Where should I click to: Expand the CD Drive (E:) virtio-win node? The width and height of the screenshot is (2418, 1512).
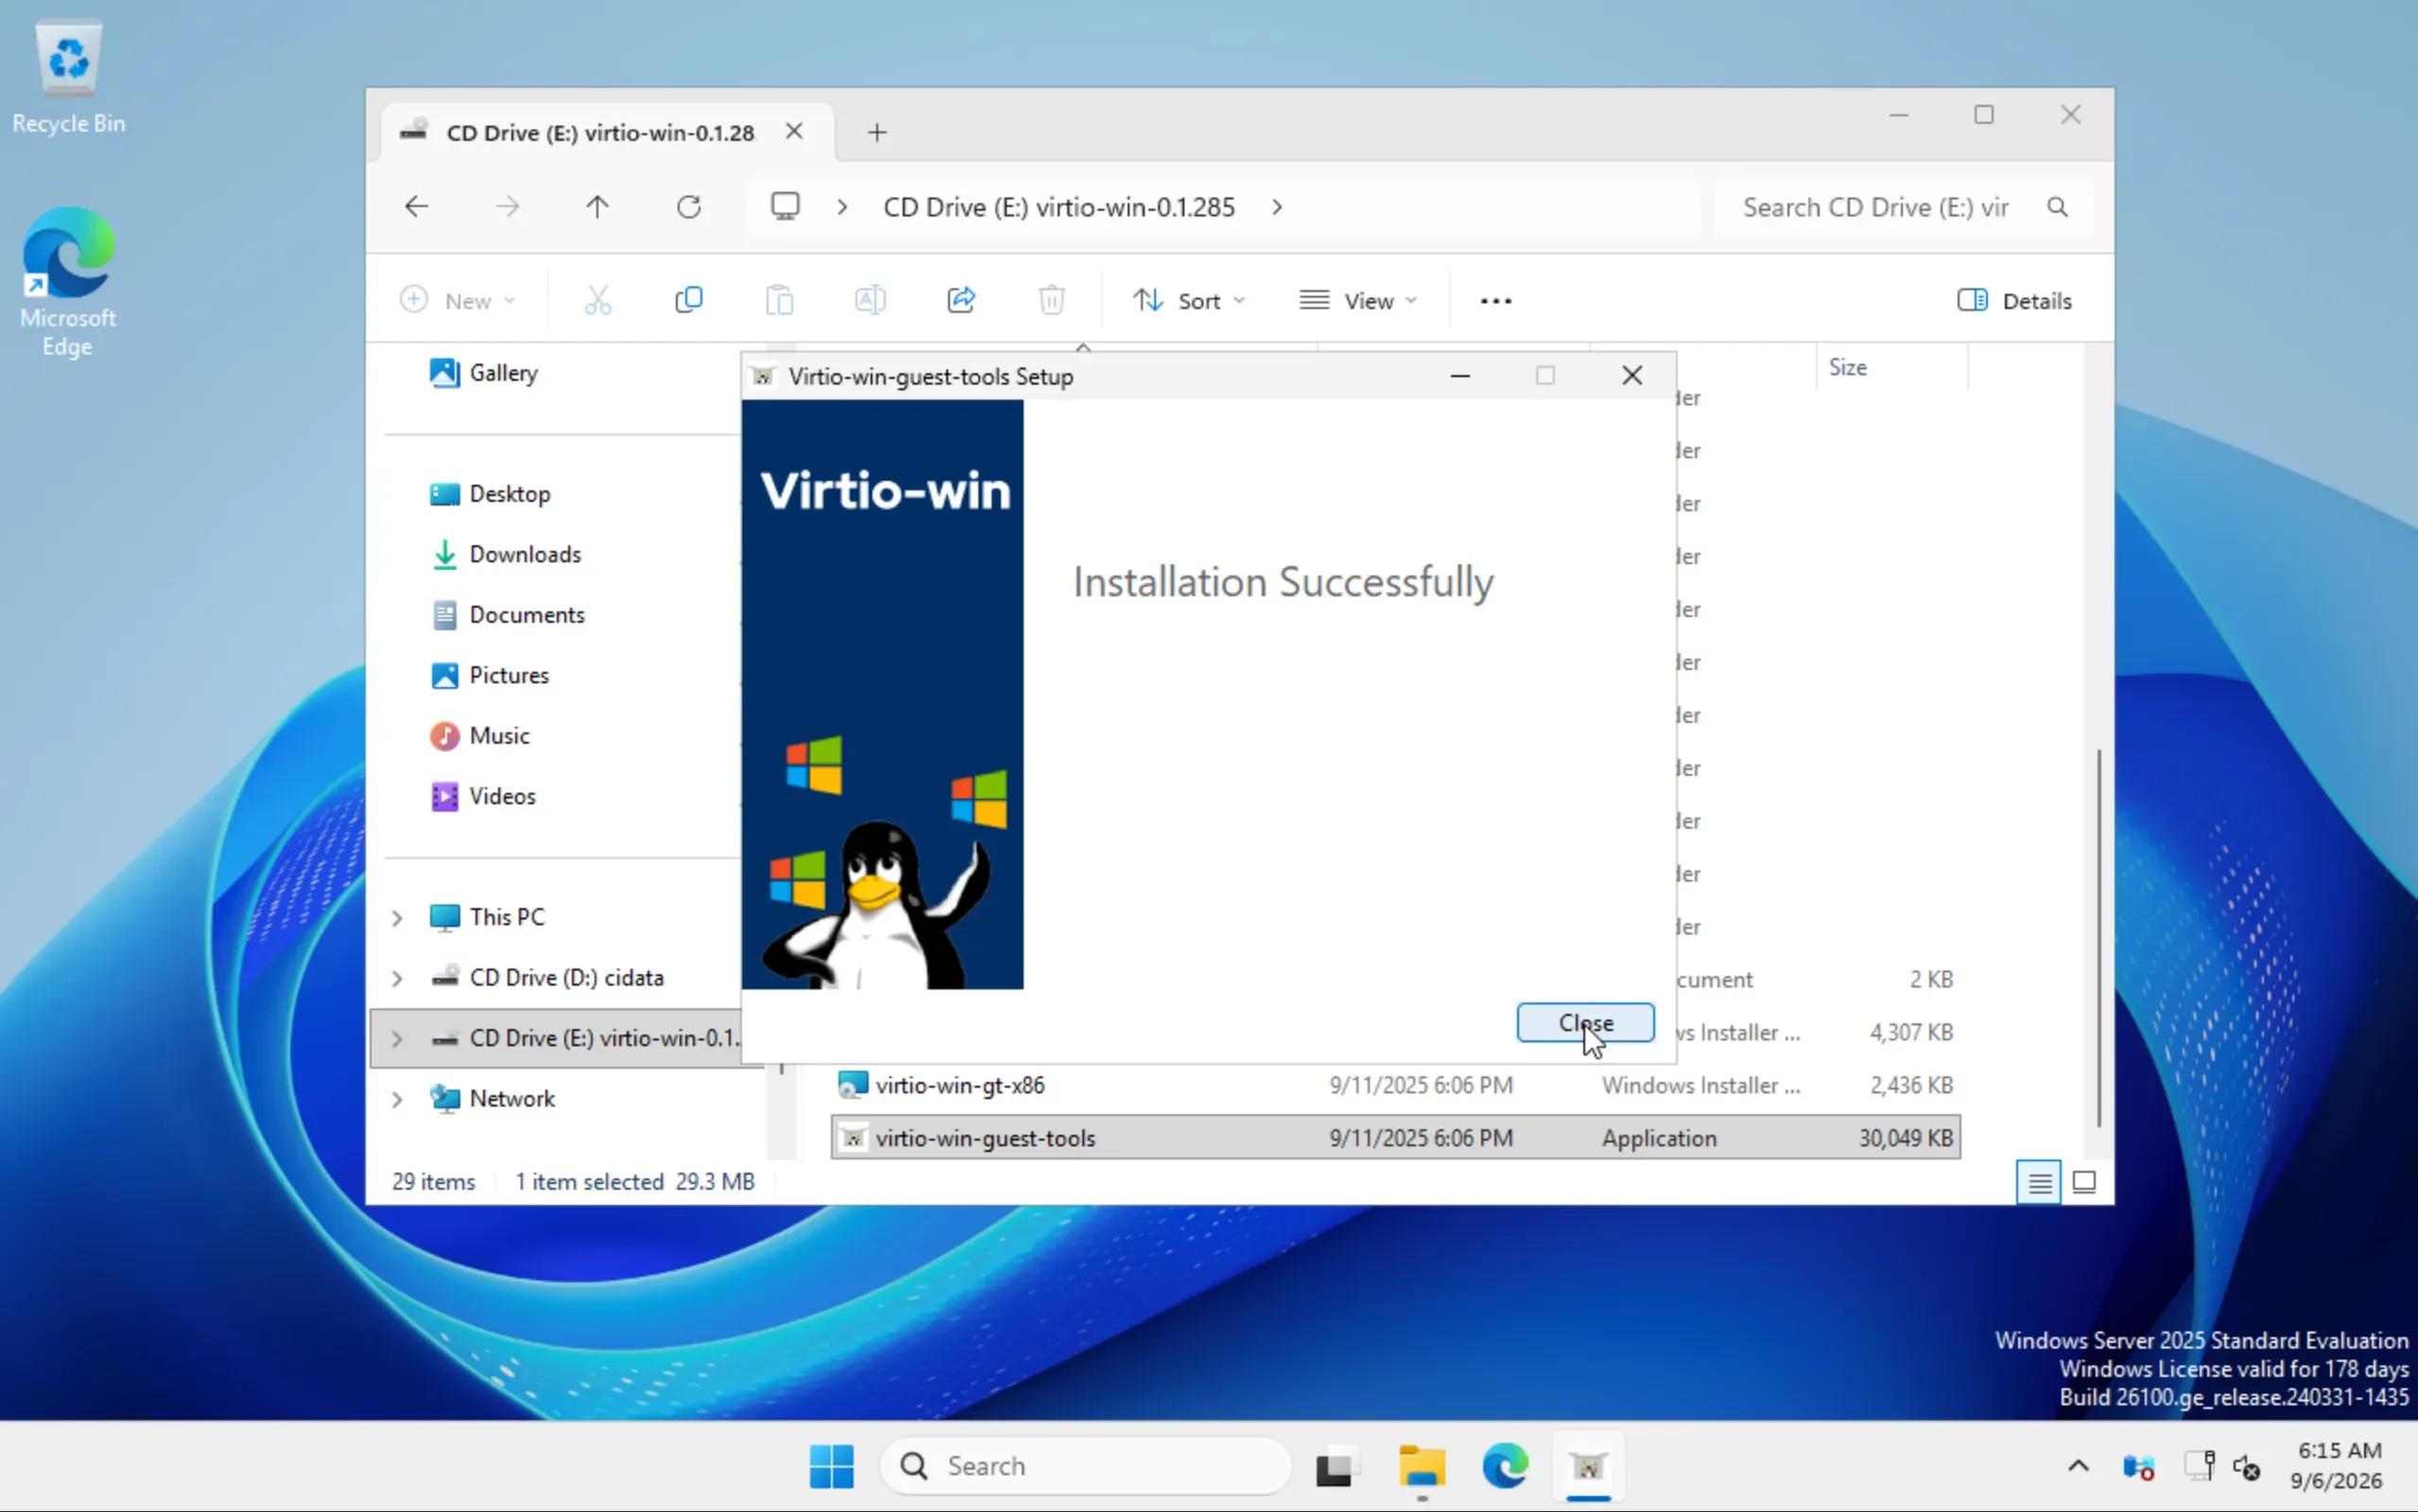point(397,1038)
